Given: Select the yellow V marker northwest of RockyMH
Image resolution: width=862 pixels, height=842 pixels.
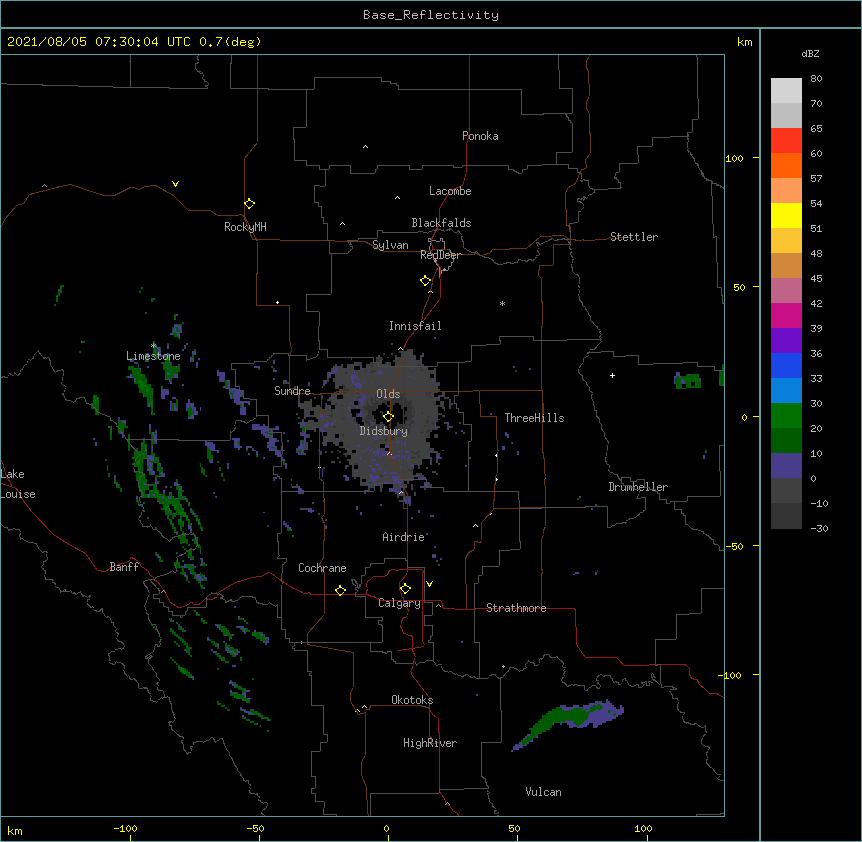Looking at the screenshot, I should tap(175, 184).
